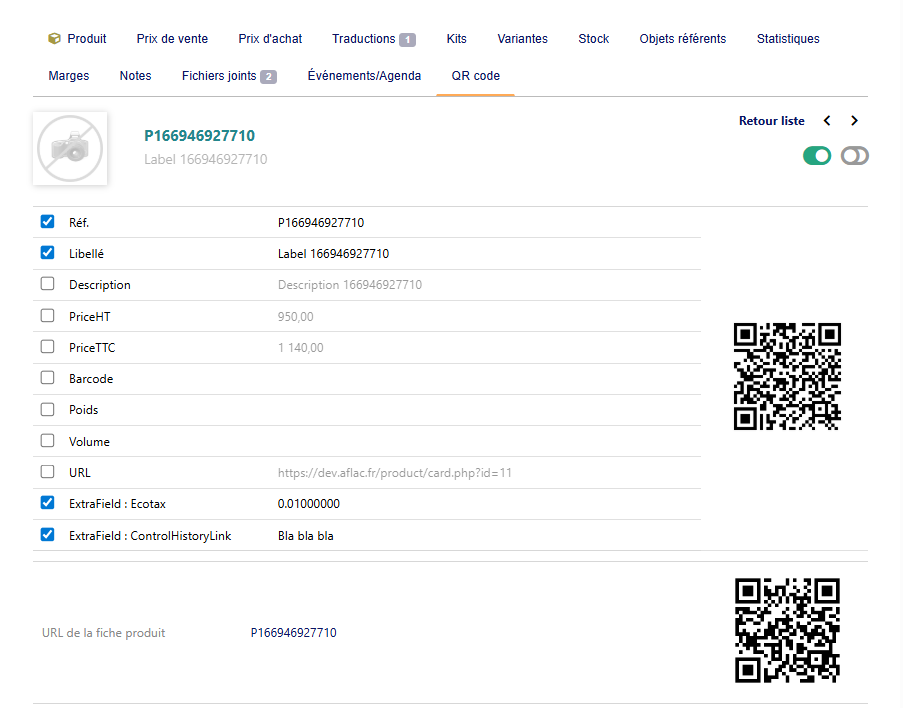Open the Prix de vente tab
The height and width of the screenshot is (708, 903).
pyautogui.click(x=172, y=39)
